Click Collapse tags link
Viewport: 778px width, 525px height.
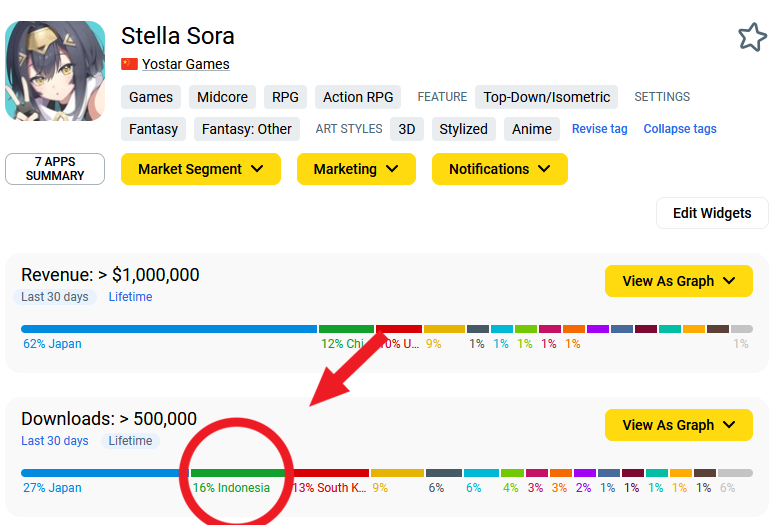[680, 129]
